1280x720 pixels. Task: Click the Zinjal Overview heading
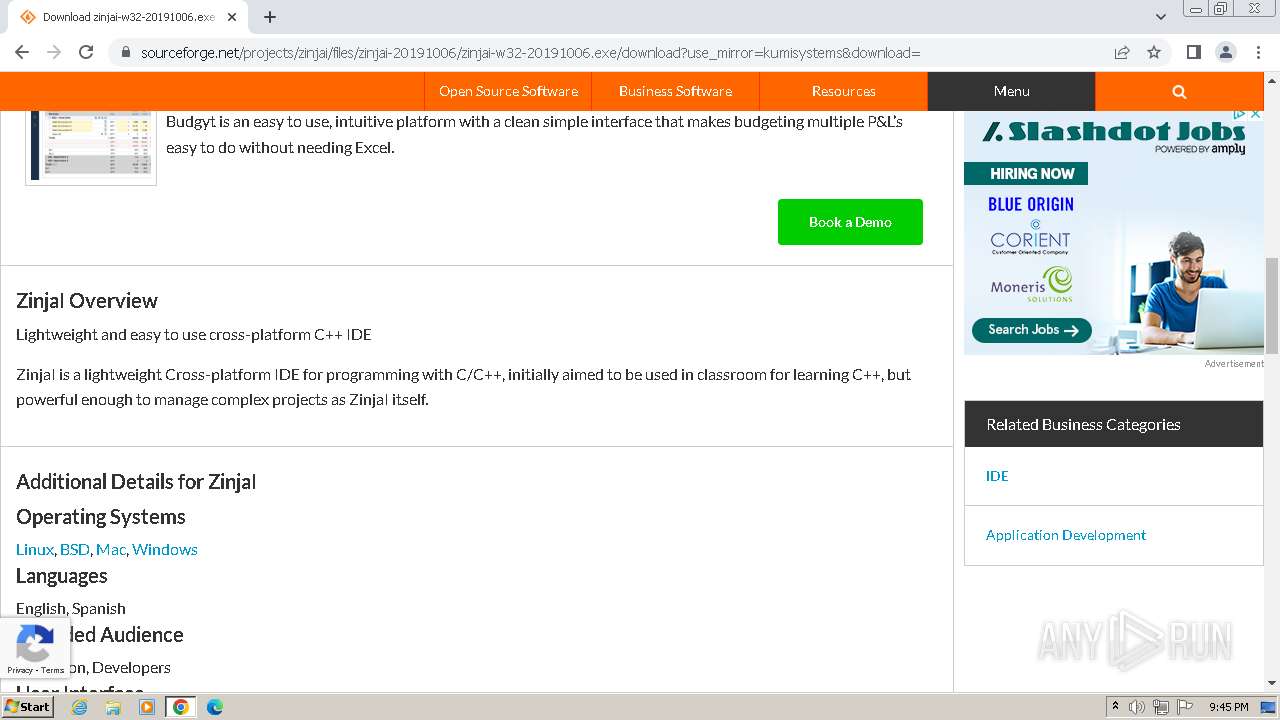pyautogui.click(x=87, y=301)
